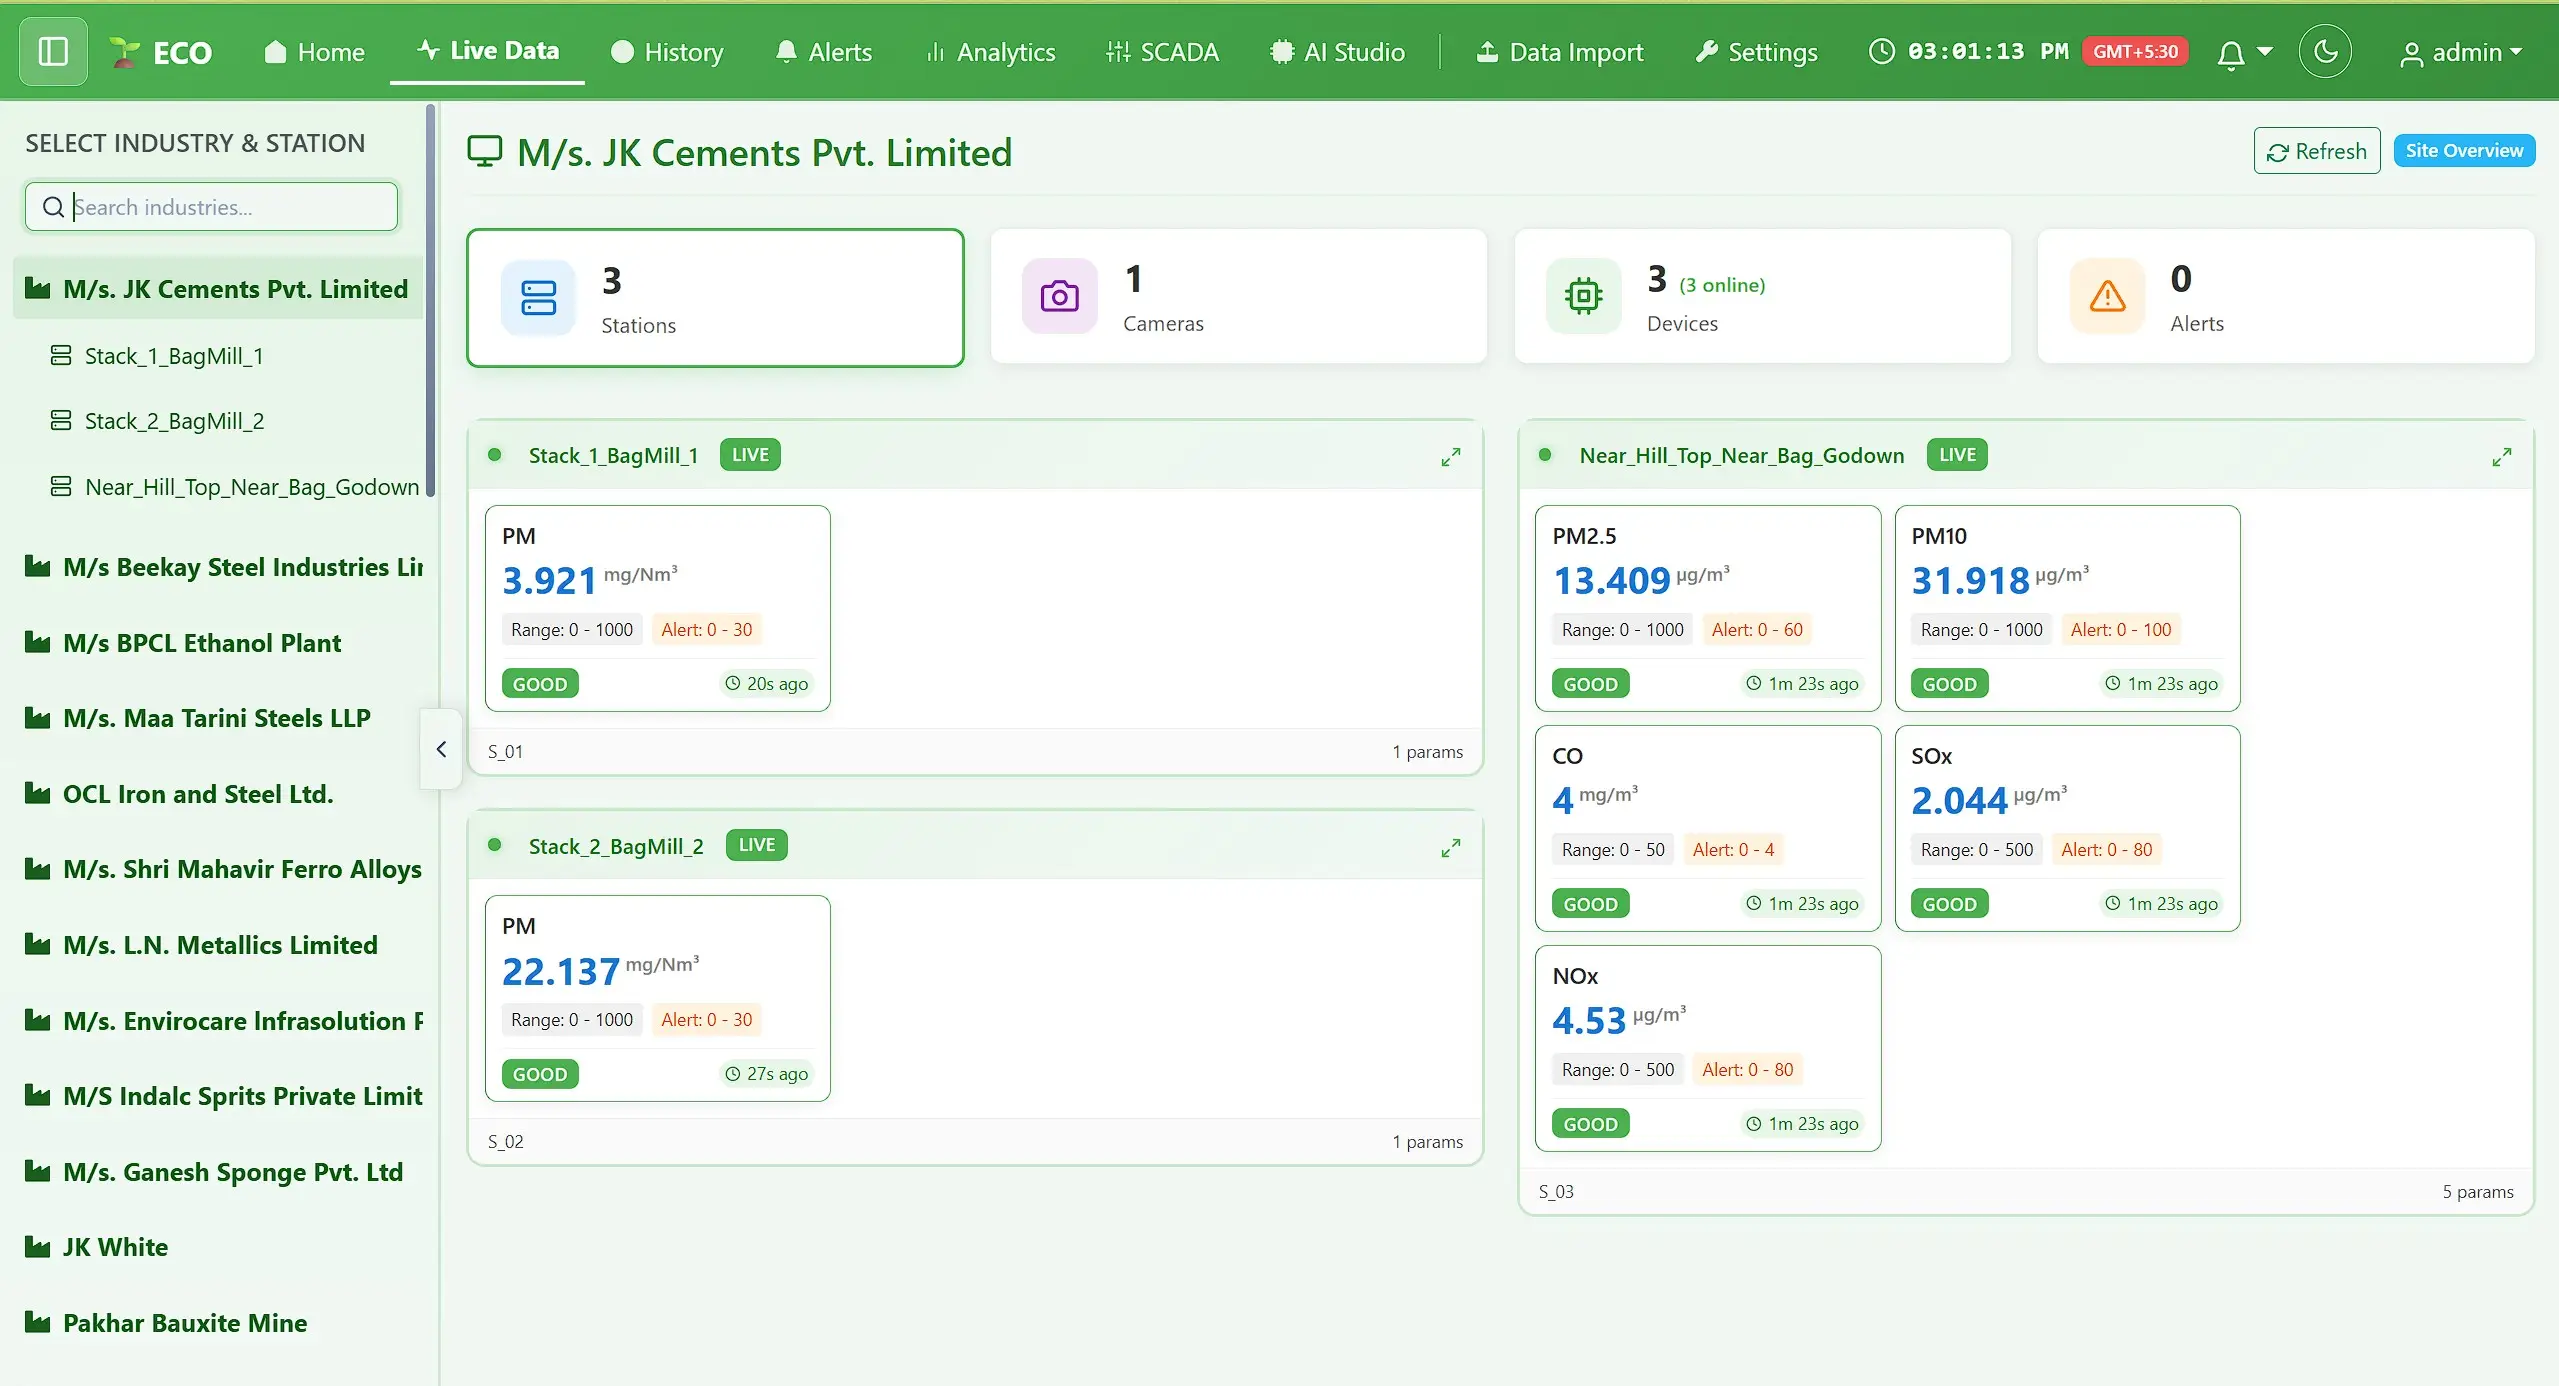Click the monitor icon beside company title
2559x1386 pixels.
pyautogui.click(x=485, y=152)
